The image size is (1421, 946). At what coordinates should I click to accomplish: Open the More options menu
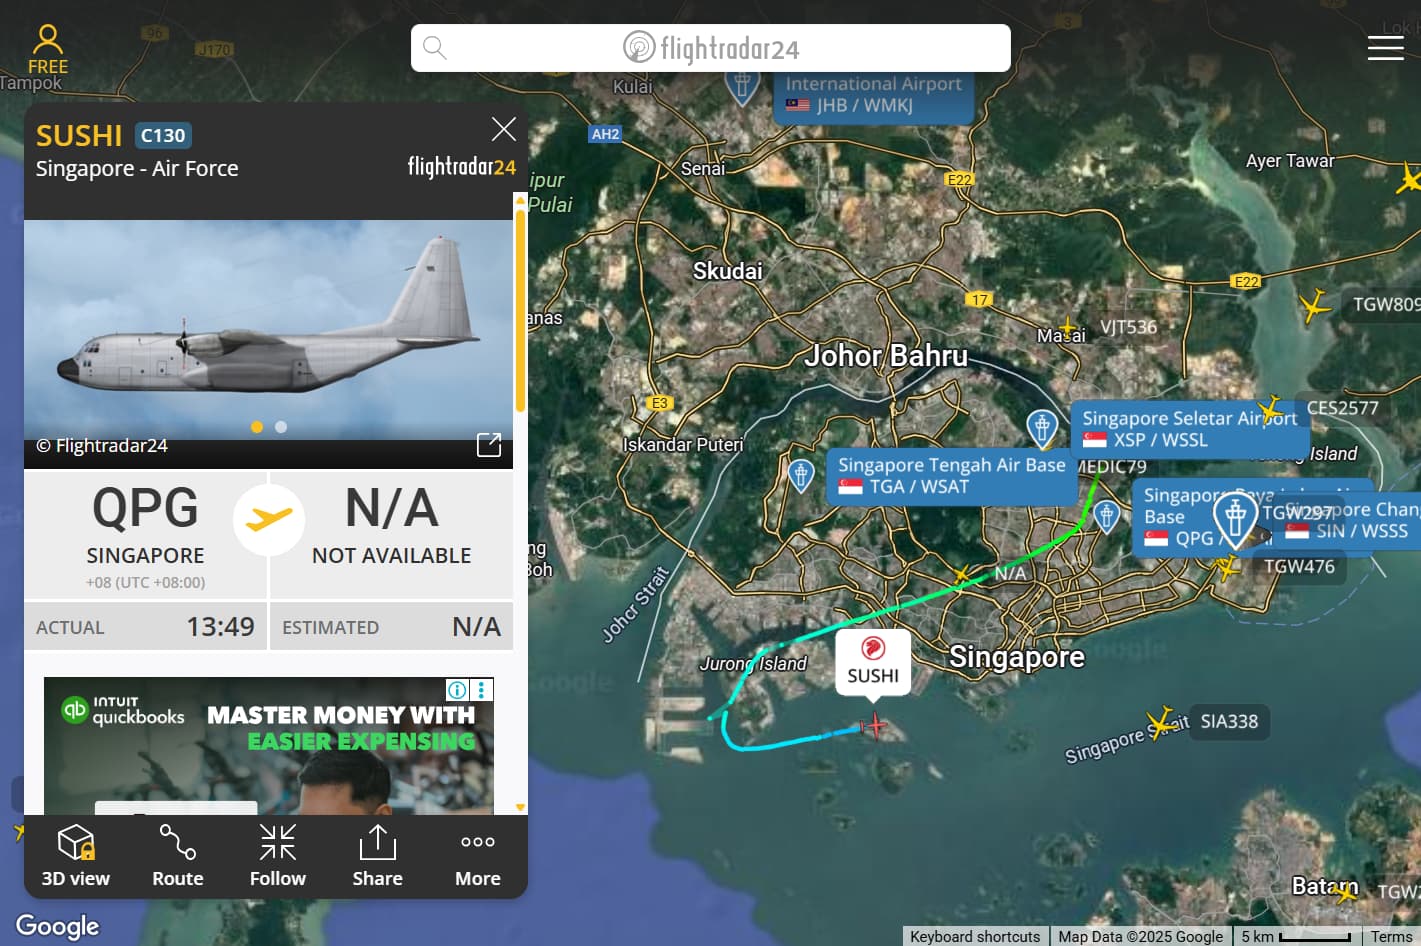478,856
